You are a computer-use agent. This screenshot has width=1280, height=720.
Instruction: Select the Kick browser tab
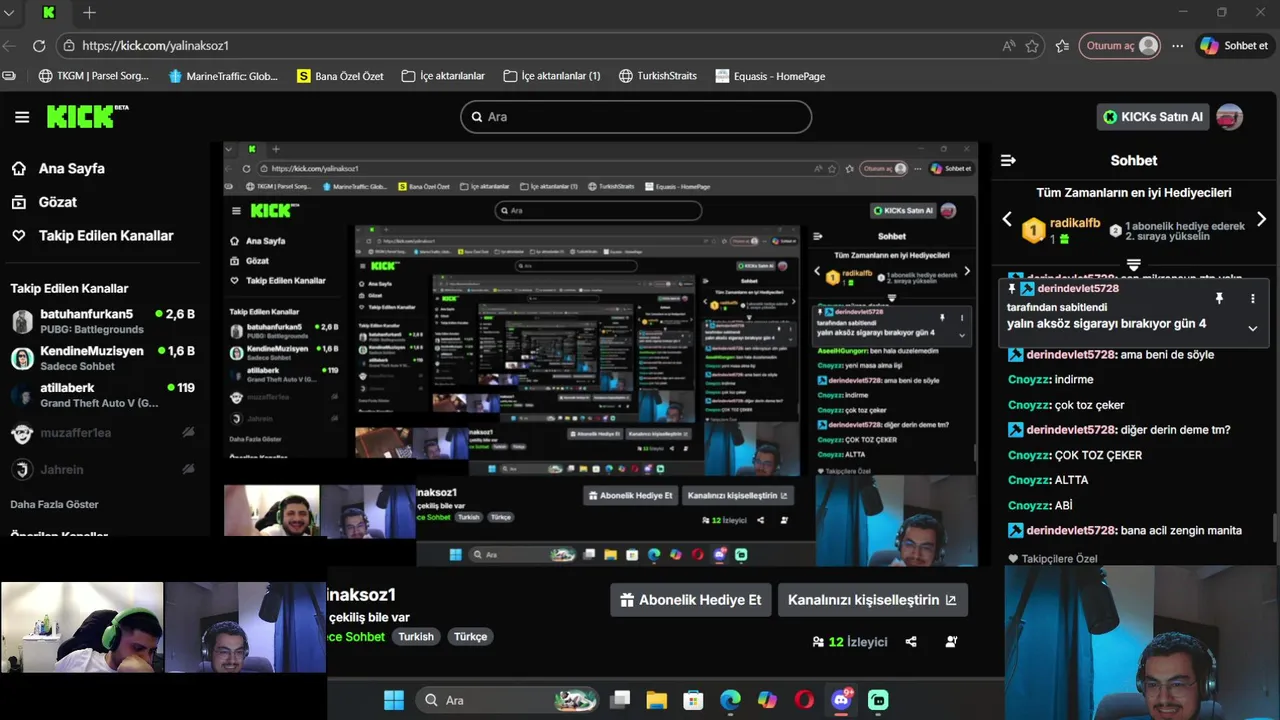click(48, 13)
